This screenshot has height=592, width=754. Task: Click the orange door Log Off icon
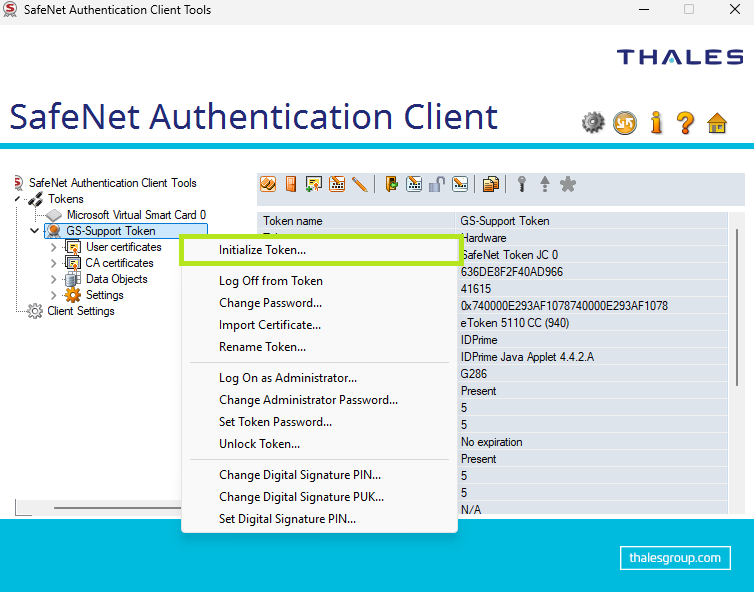(291, 184)
